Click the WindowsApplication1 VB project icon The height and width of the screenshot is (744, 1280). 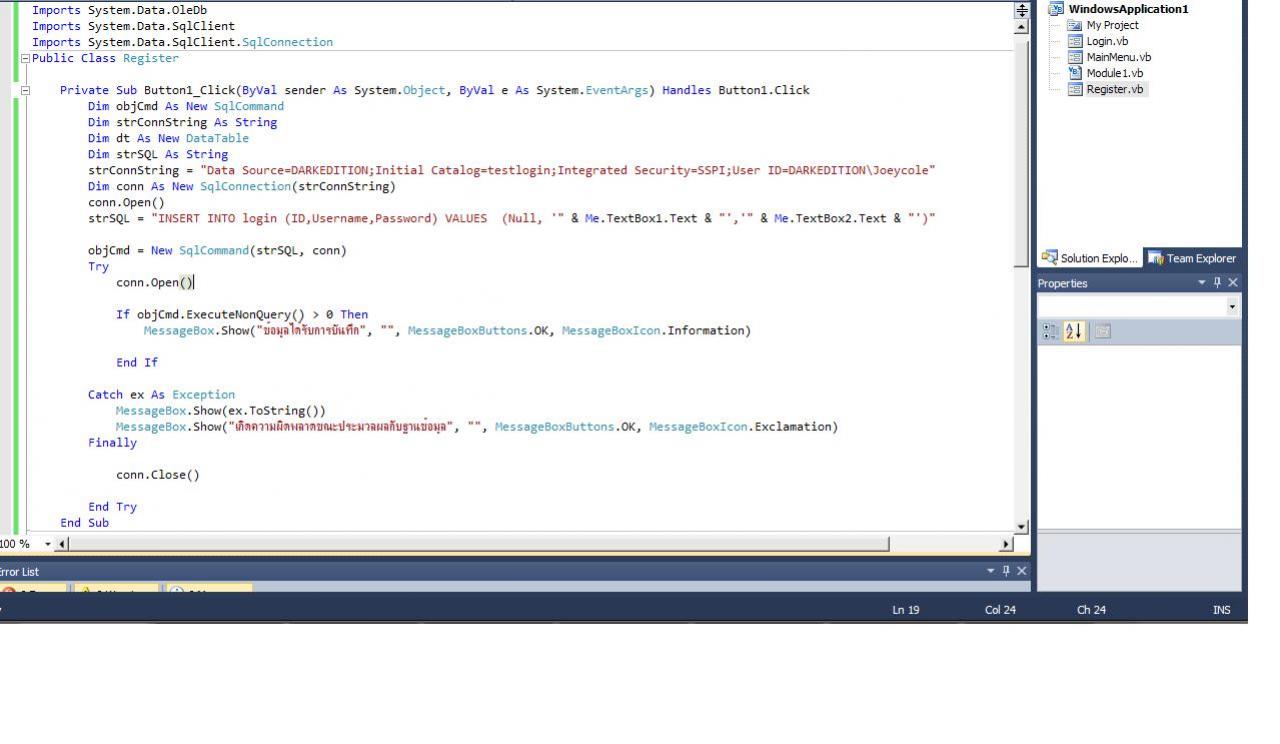[1055, 9]
